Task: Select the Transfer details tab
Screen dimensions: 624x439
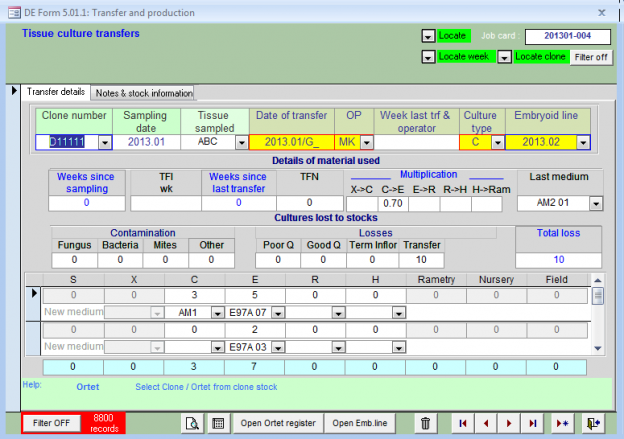Action: (x=56, y=92)
